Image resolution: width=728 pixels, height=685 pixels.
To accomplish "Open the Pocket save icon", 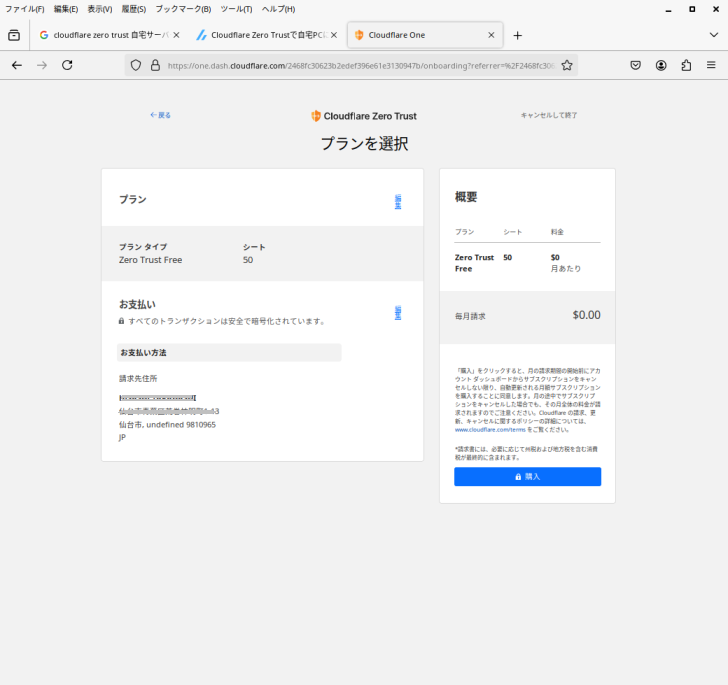I will 636,65.
